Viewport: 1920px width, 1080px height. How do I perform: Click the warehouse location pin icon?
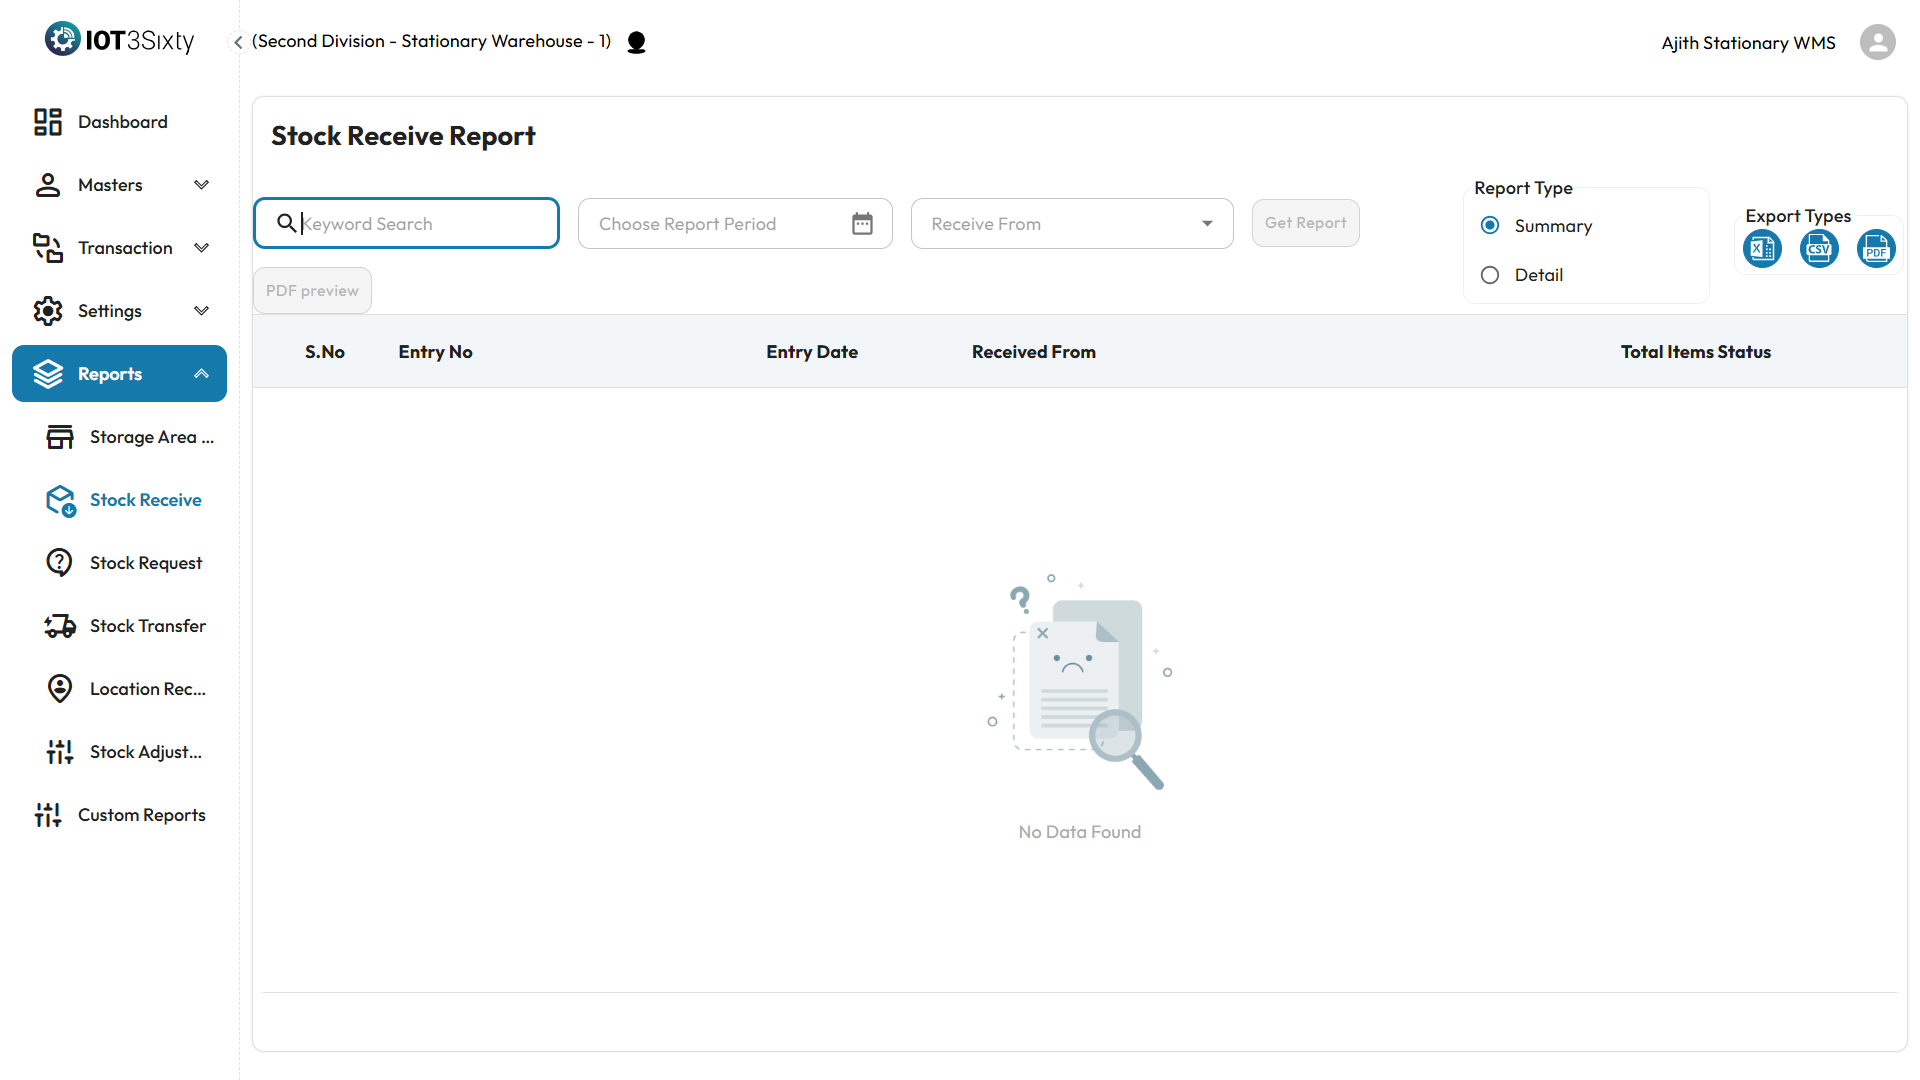click(636, 42)
